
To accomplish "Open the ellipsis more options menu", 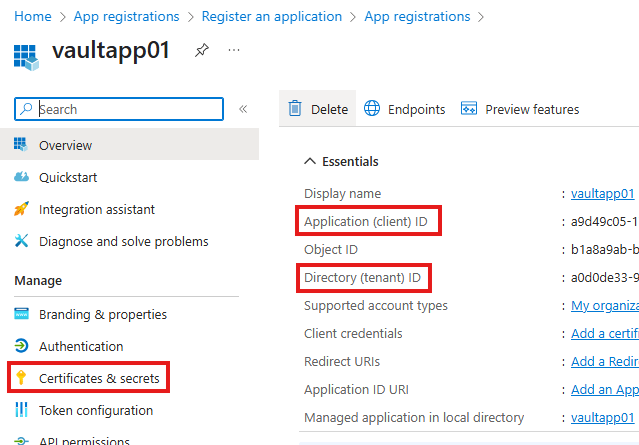I will (234, 50).
